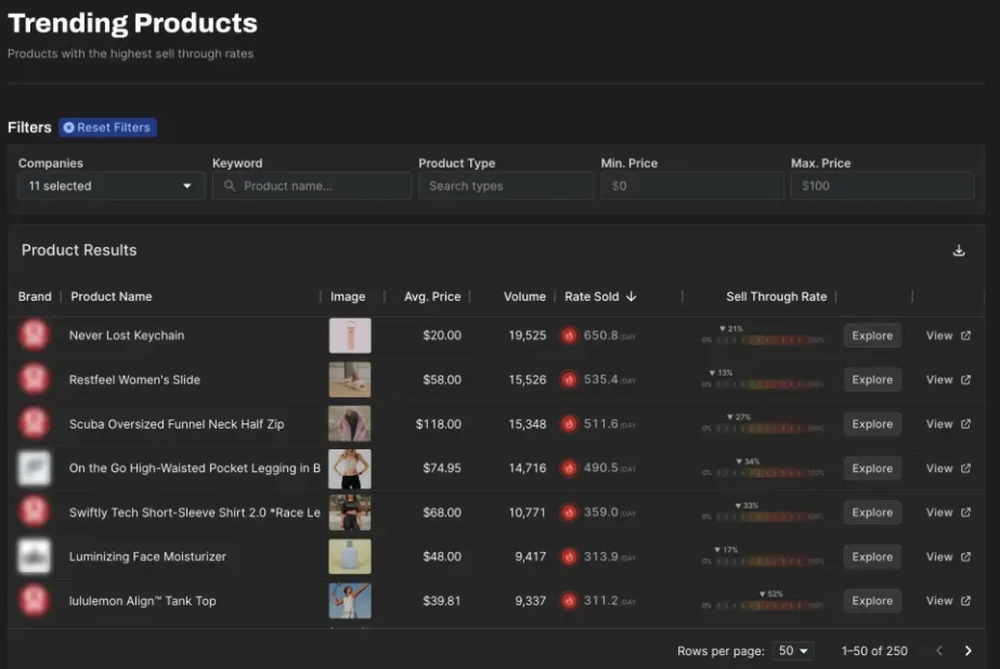Sort by the Sell Through Rate header
1000x669 pixels.
tap(776, 297)
